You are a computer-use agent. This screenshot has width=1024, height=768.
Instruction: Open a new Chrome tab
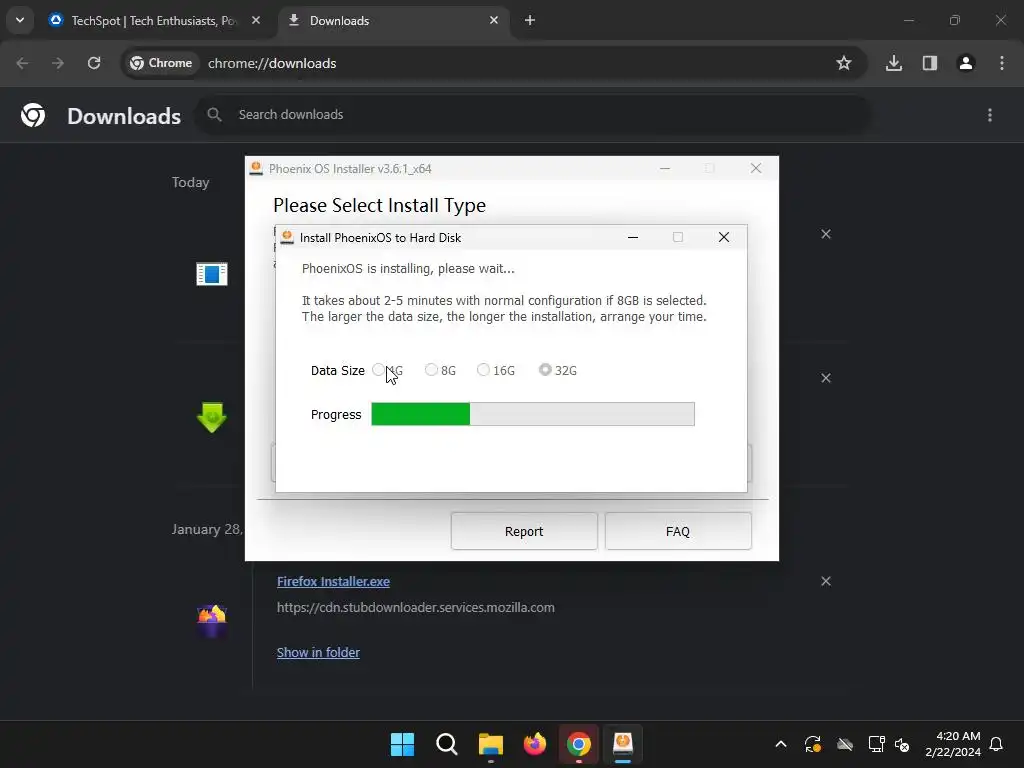[x=530, y=20]
